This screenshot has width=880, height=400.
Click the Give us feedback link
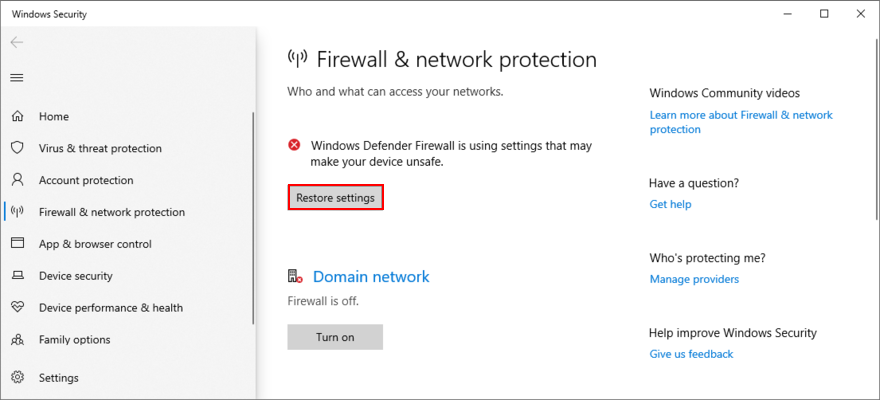(x=691, y=354)
